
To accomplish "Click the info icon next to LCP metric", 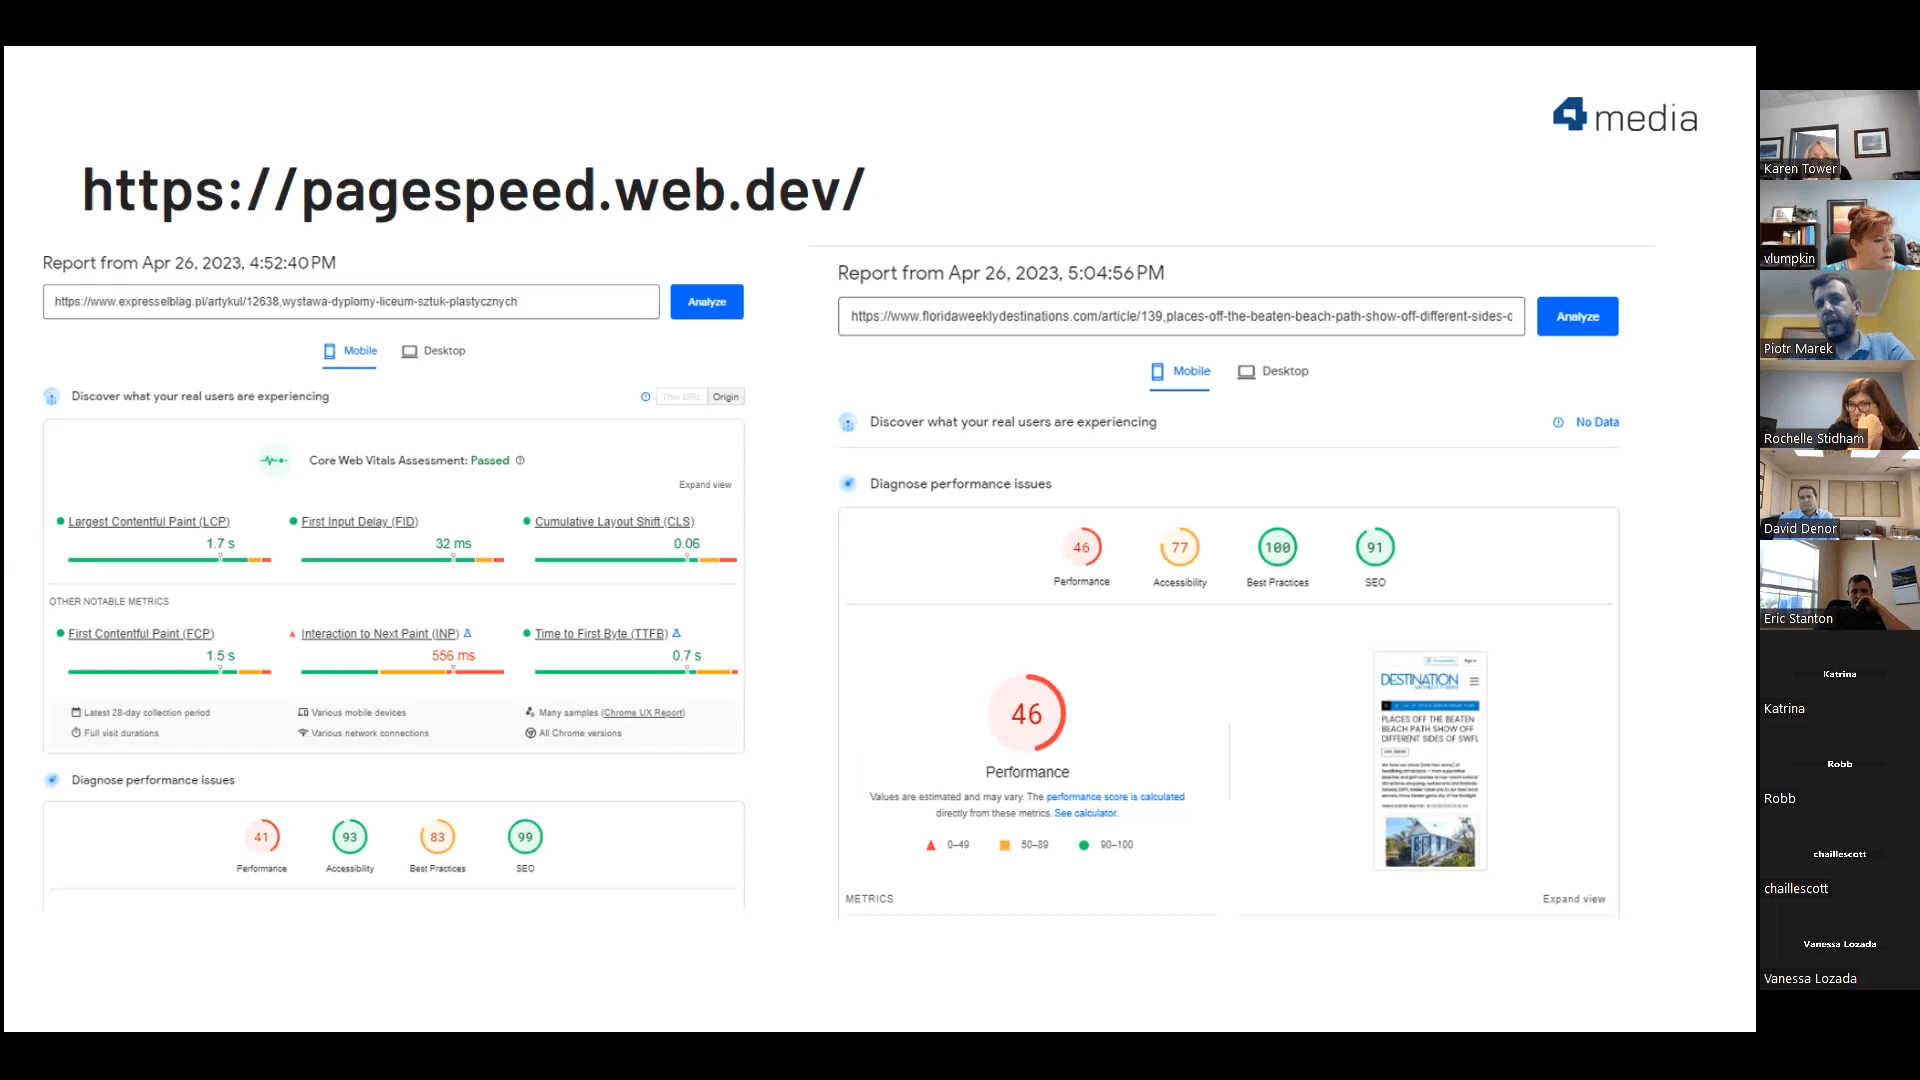I will pyautogui.click(x=148, y=521).
